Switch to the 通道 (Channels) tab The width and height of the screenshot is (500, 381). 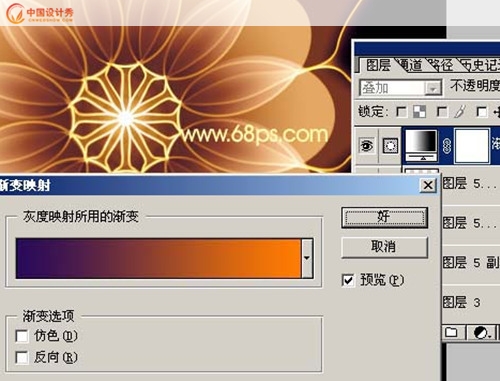coord(411,65)
